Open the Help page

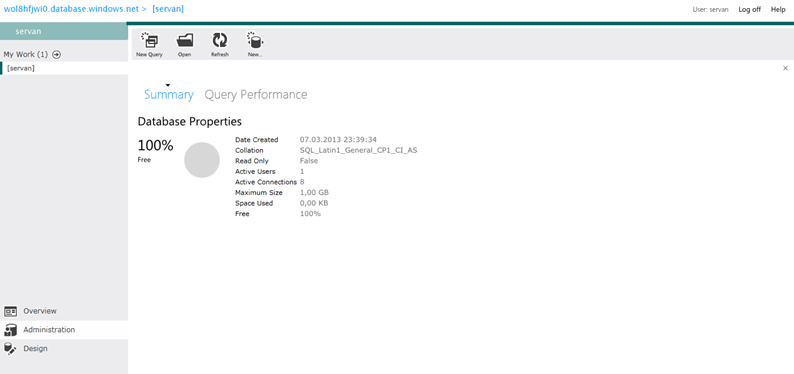click(778, 10)
